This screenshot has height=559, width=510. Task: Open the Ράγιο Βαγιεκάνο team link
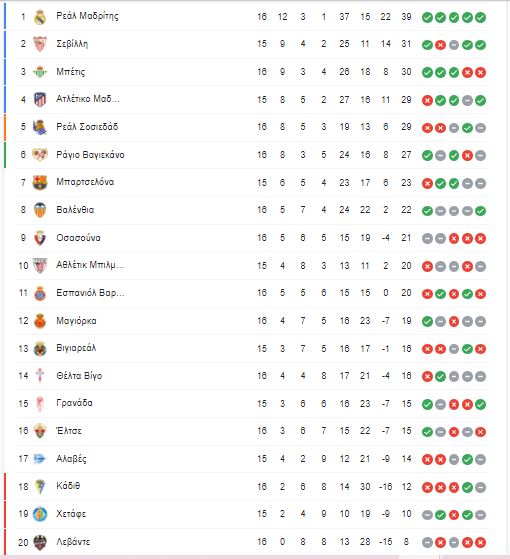coord(90,155)
